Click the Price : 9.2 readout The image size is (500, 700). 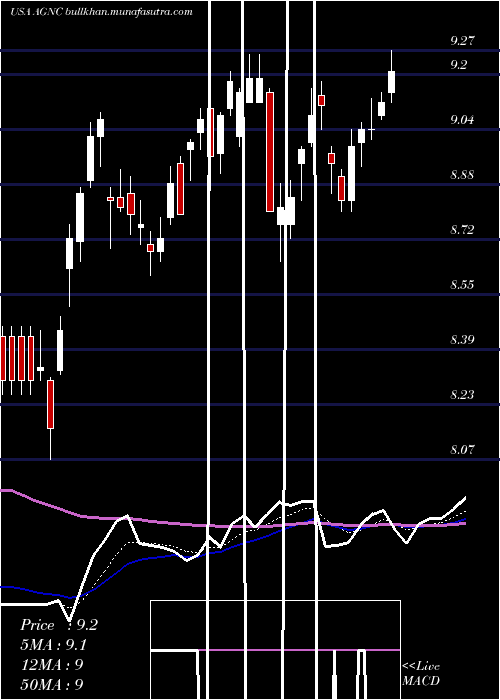tap(58, 625)
